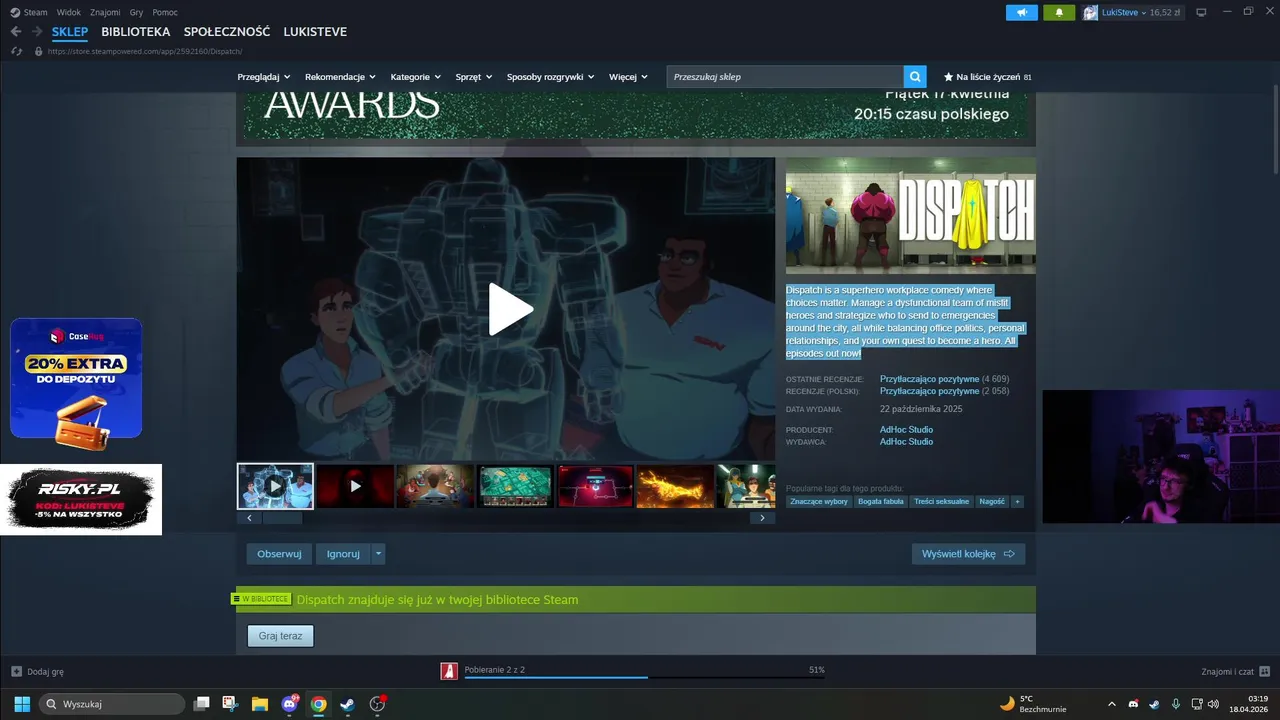Open Task View on the taskbar
The width and height of the screenshot is (1280, 720).
[201, 704]
